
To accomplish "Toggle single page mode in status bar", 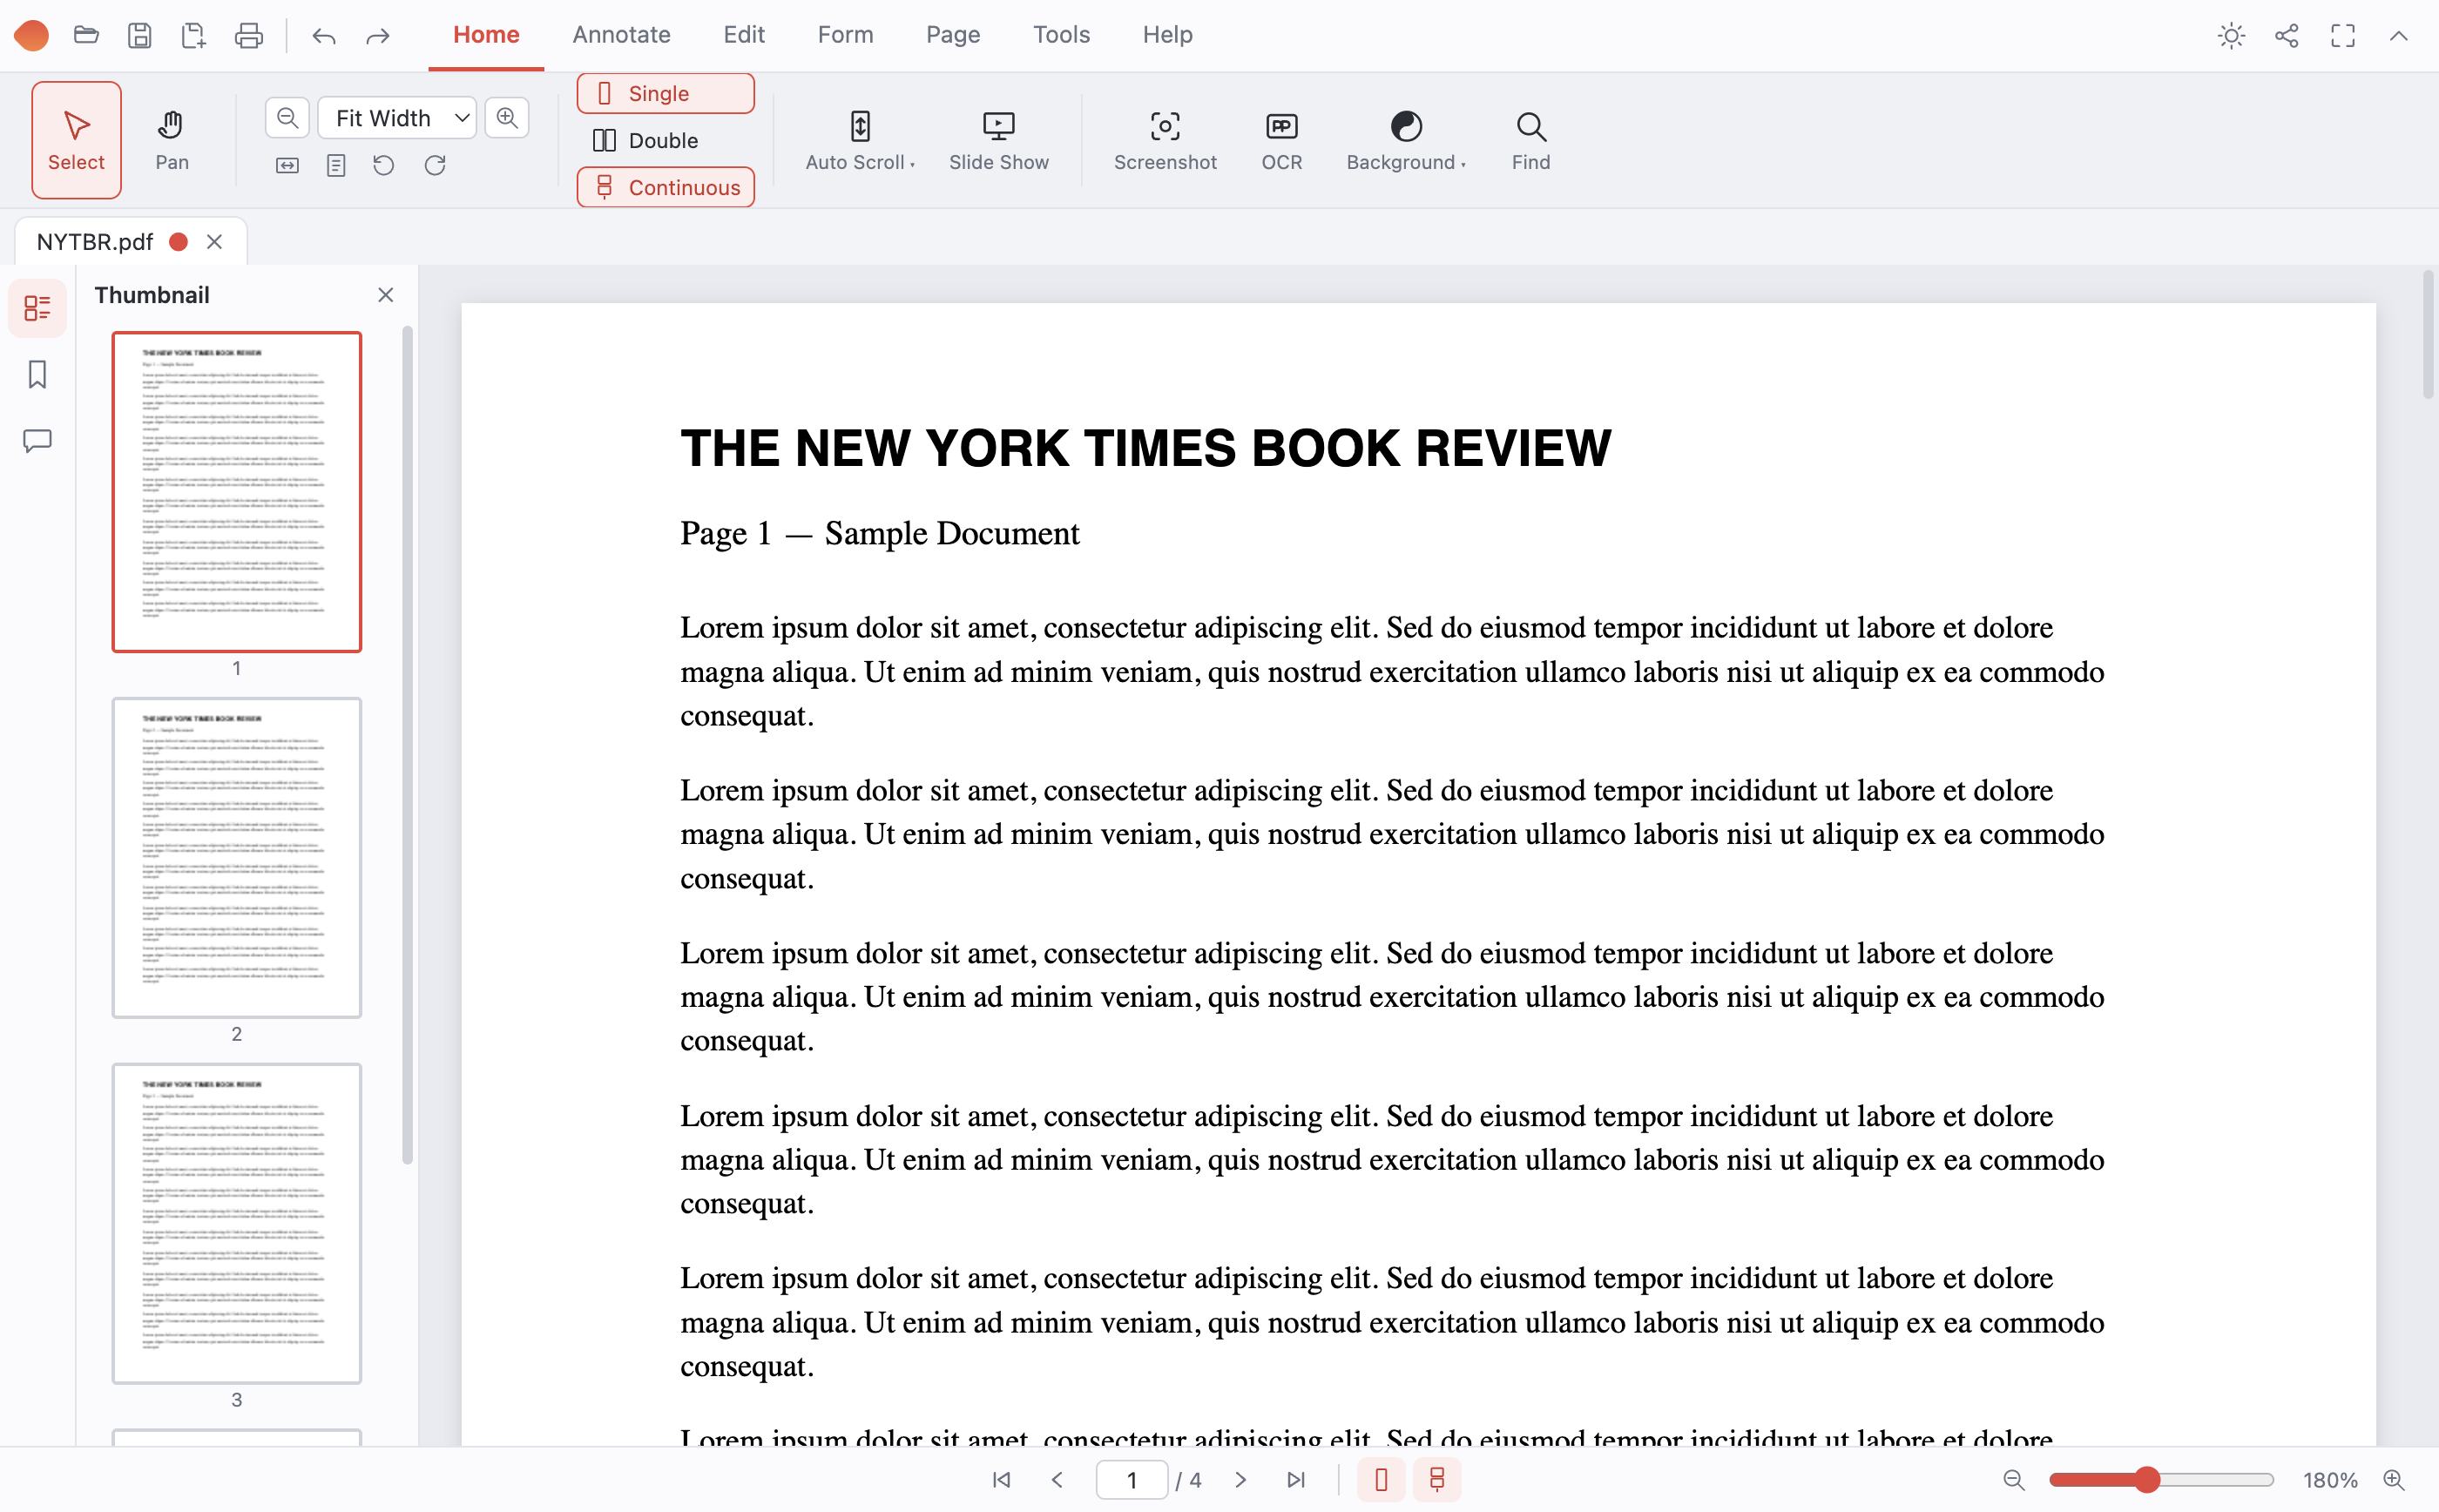I will pyautogui.click(x=1381, y=1480).
